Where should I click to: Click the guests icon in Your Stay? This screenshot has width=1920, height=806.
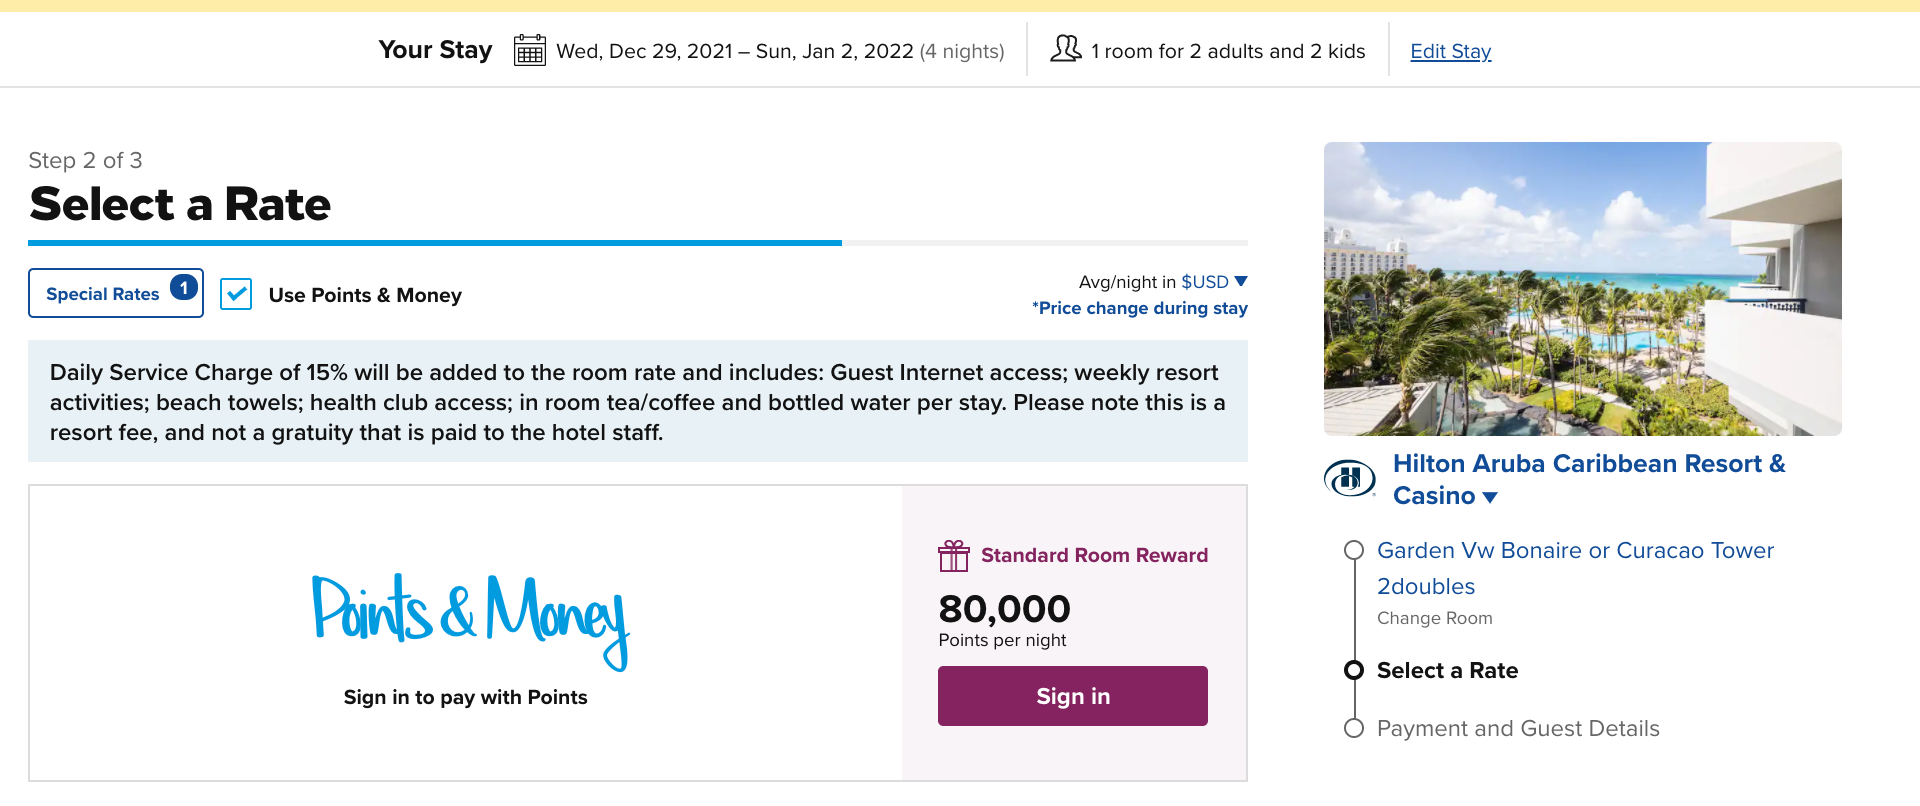pos(1066,49)
